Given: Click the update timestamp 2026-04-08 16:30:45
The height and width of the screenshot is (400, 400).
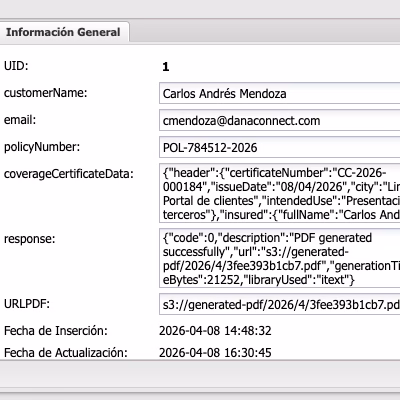Looking at the screenshot, I should (x=215, y=353).
